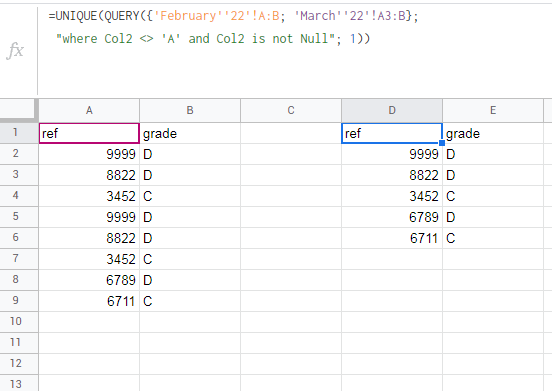Click cell A2 with value 9999
This screenshot has width=552, height=391.
click(89, 154)
